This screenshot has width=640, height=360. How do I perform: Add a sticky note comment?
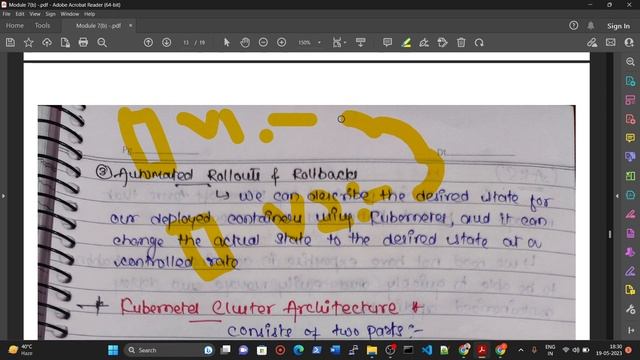pyautogui.click(x=387, y=42)
